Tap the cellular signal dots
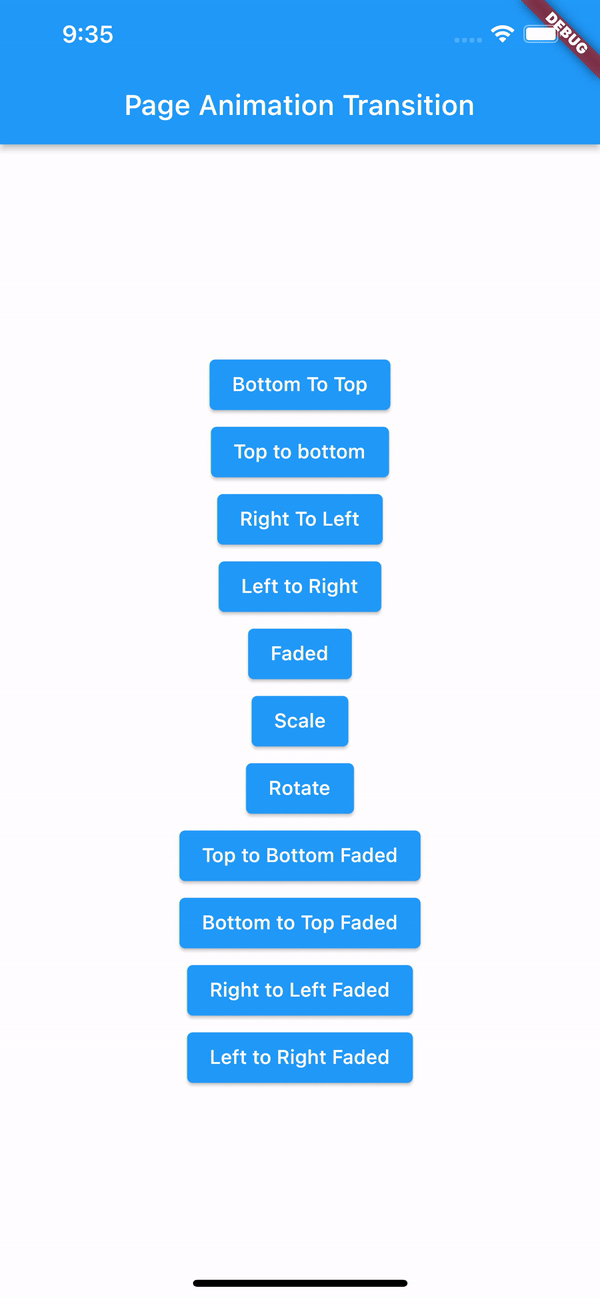The height and width of the screenshot is (1298, 600). point(468,39)
